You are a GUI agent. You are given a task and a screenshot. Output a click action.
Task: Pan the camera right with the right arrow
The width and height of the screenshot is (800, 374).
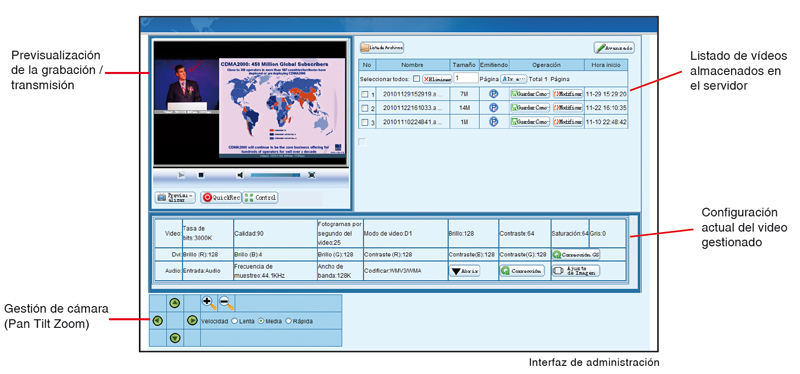point(192,321)
